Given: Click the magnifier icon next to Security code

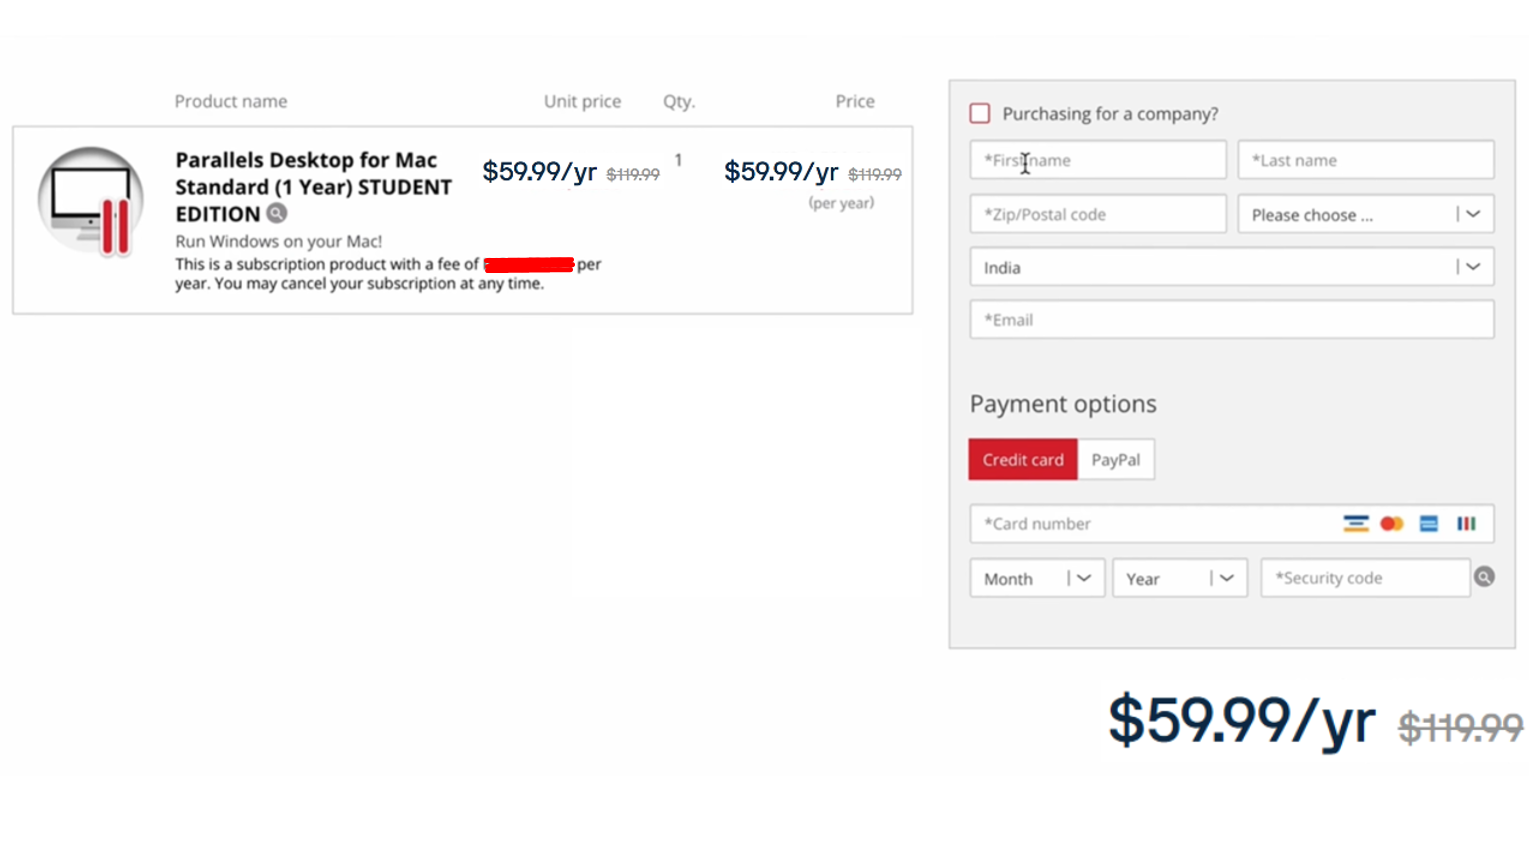Looking at the screenshot, I should pyautogui.click(x=1484, y=576).
